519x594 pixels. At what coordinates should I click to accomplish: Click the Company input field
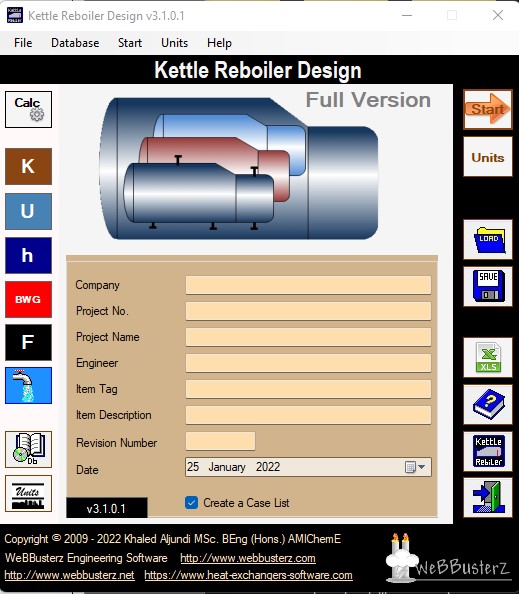click(308, 285)
